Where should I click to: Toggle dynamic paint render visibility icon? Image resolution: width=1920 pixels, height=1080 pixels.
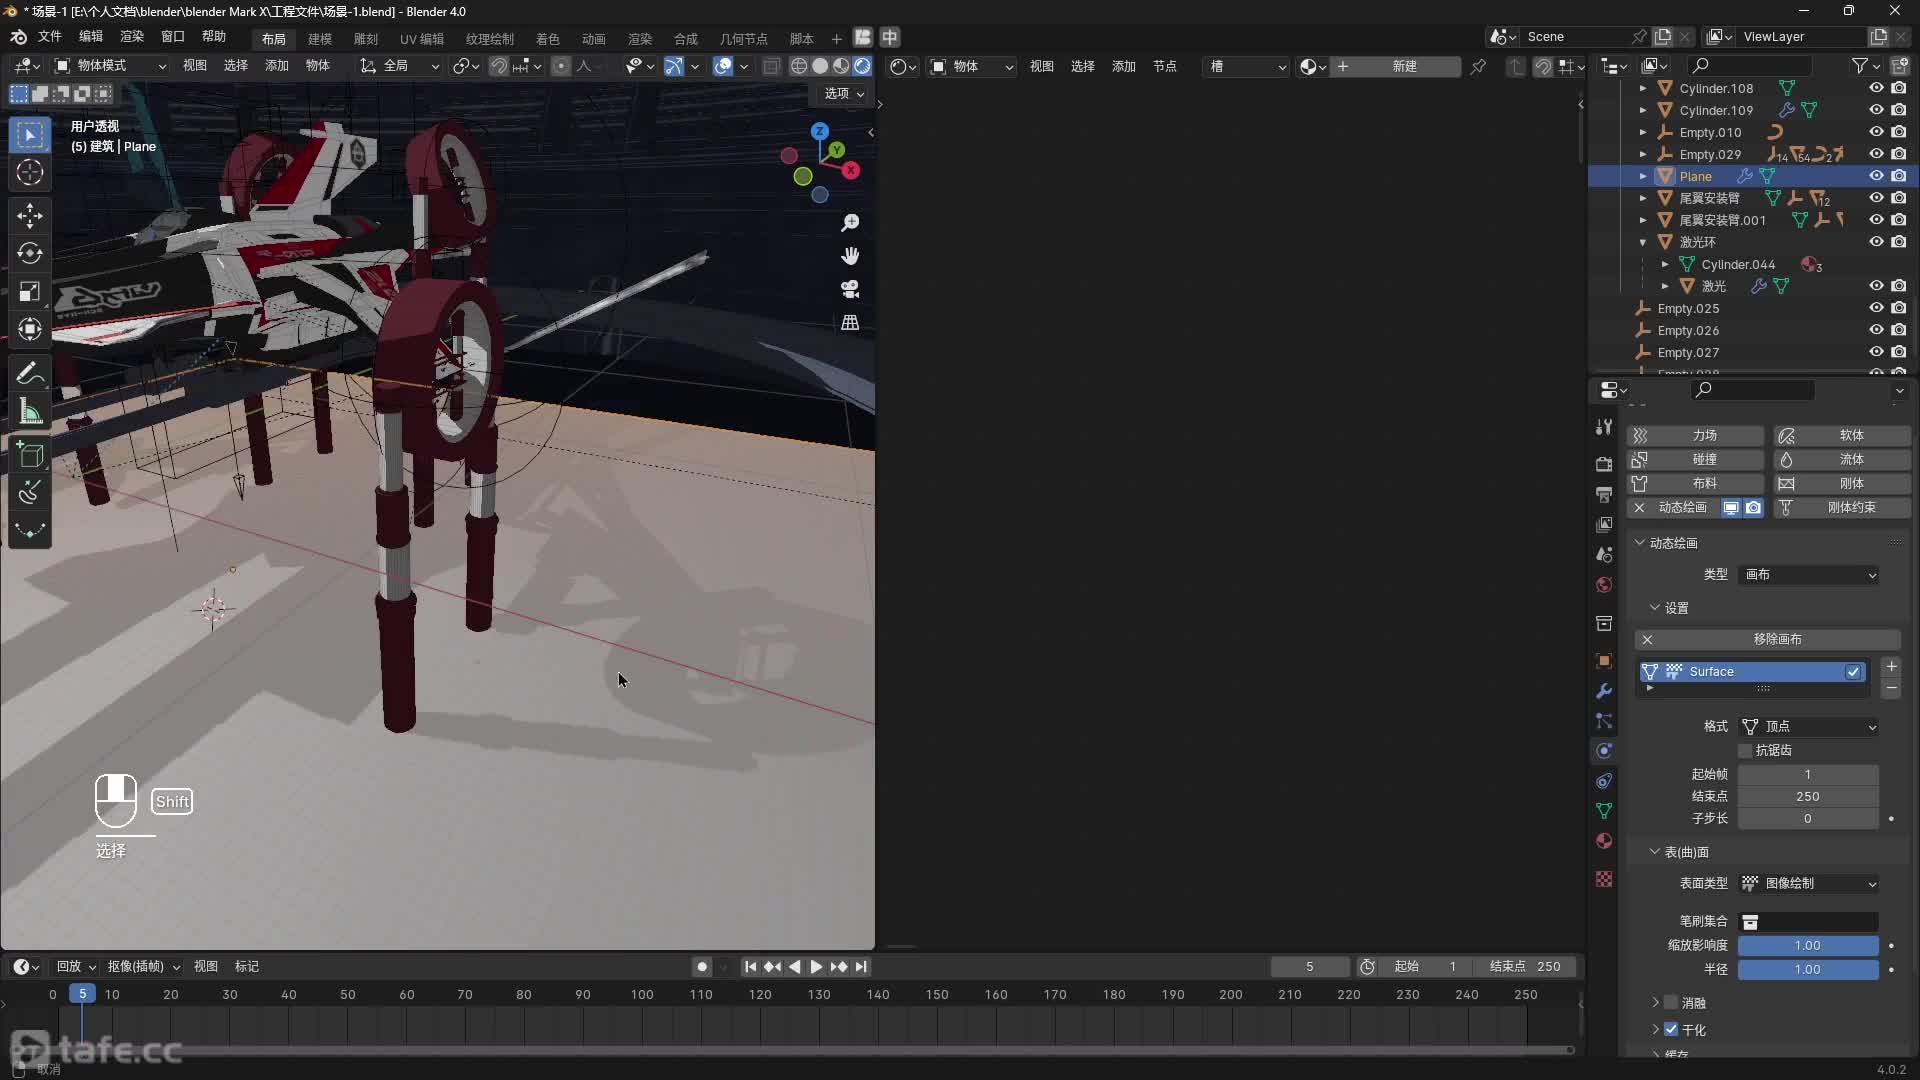tap(1753, 508)
